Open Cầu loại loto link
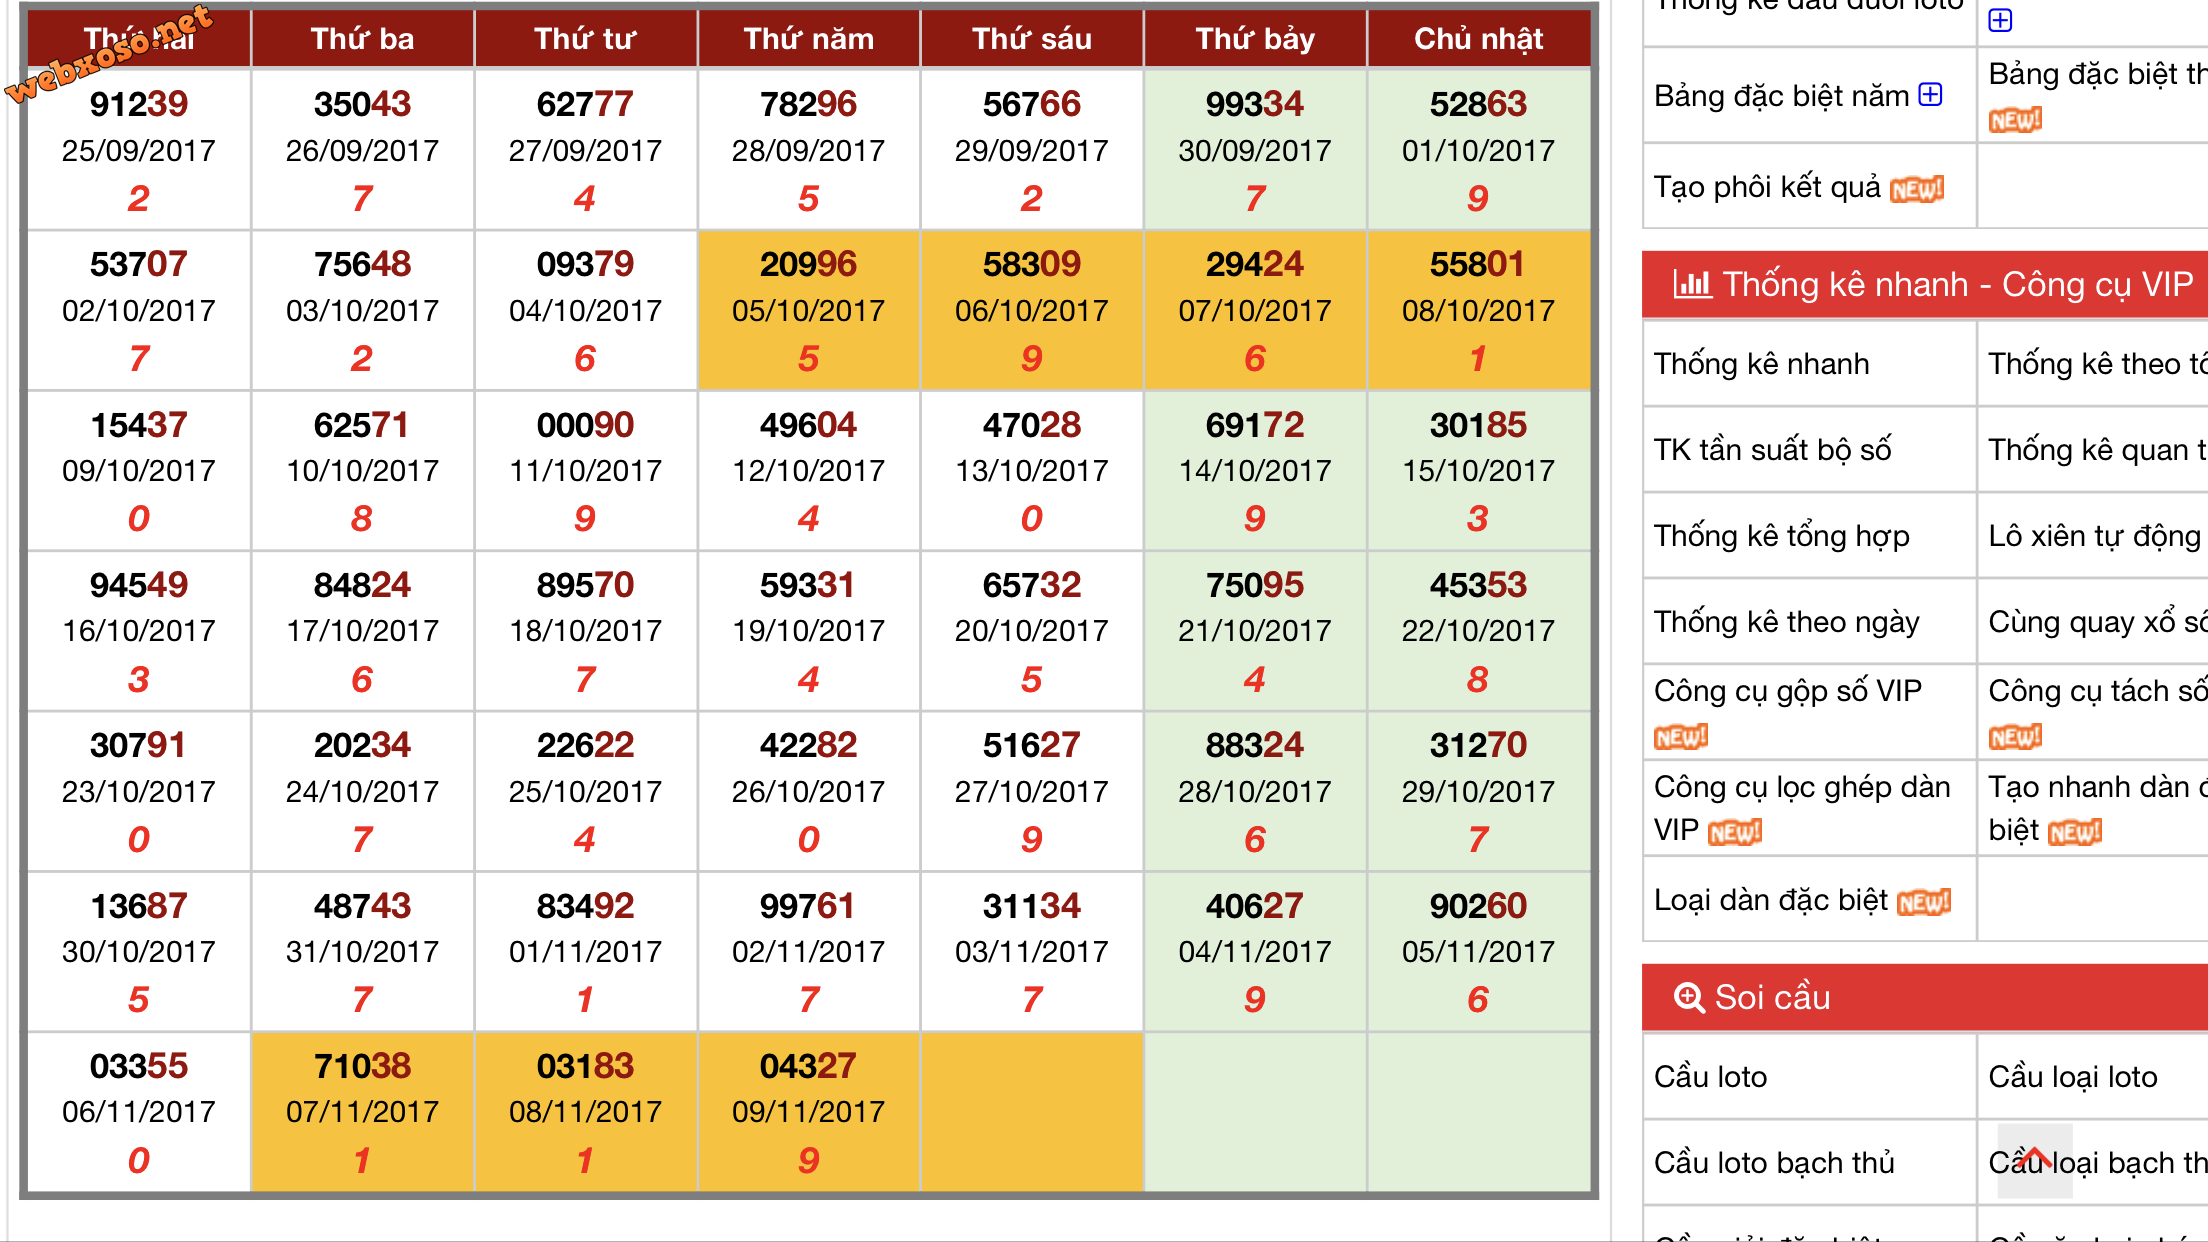 2072,1077
